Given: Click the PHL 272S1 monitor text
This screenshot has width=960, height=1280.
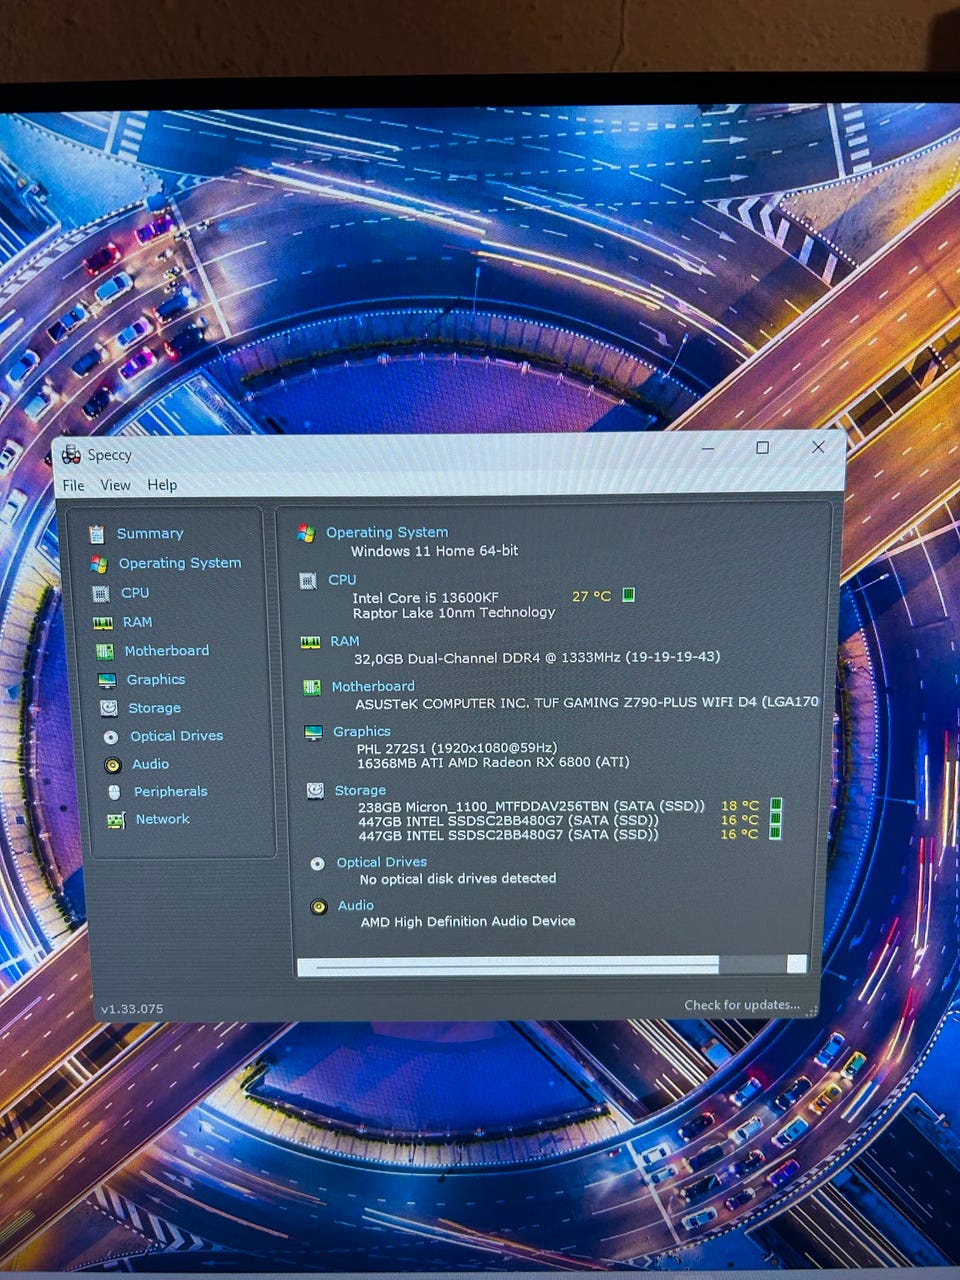Looking at the screenshot, I should 457,748.
